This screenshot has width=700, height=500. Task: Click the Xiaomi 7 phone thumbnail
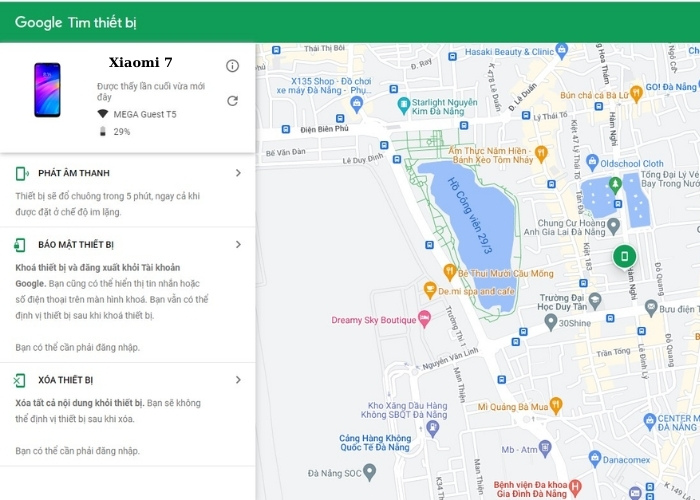coord(47,90)
